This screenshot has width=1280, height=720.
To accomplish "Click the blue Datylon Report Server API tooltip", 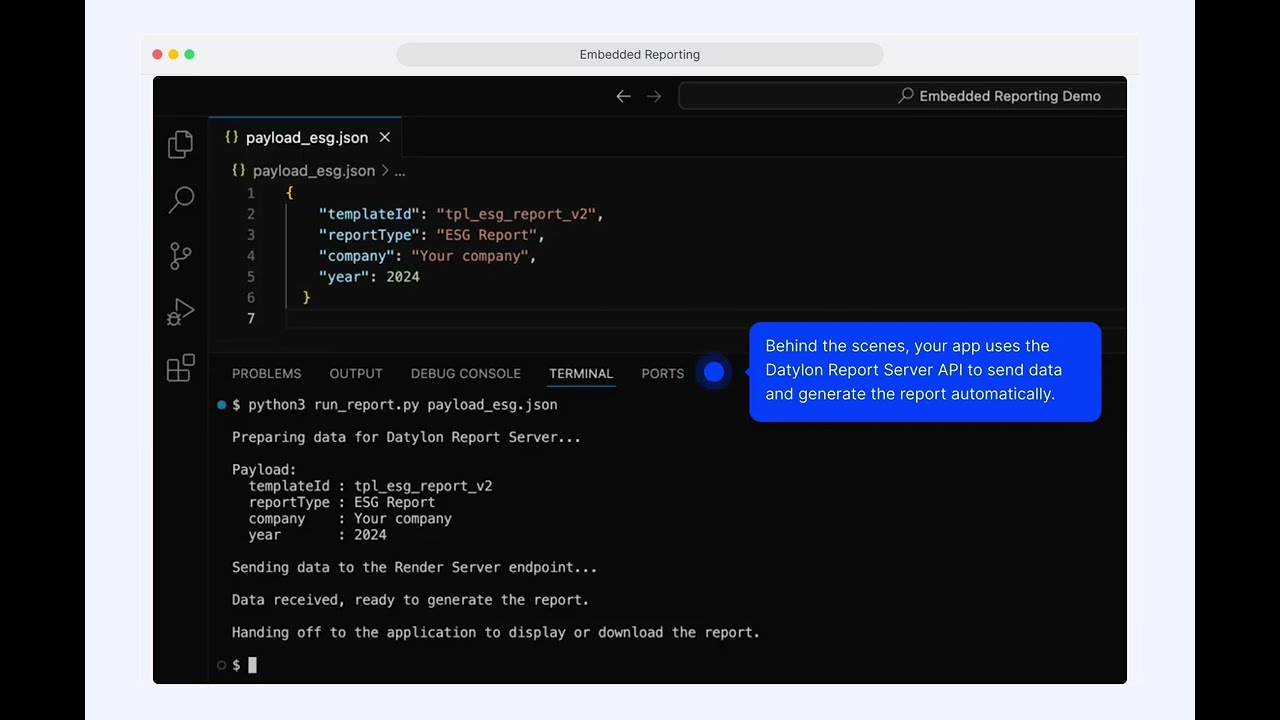I will [x=925, y=371].
